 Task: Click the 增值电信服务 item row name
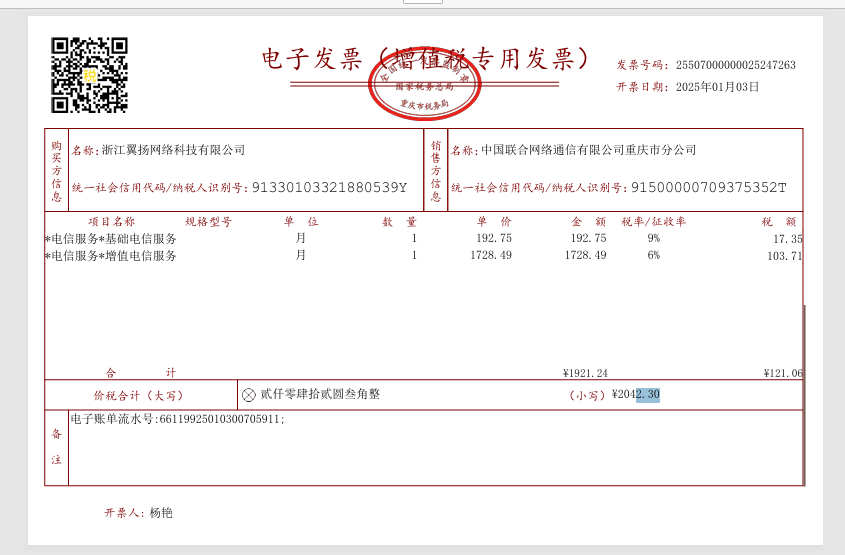pos(112,256)
